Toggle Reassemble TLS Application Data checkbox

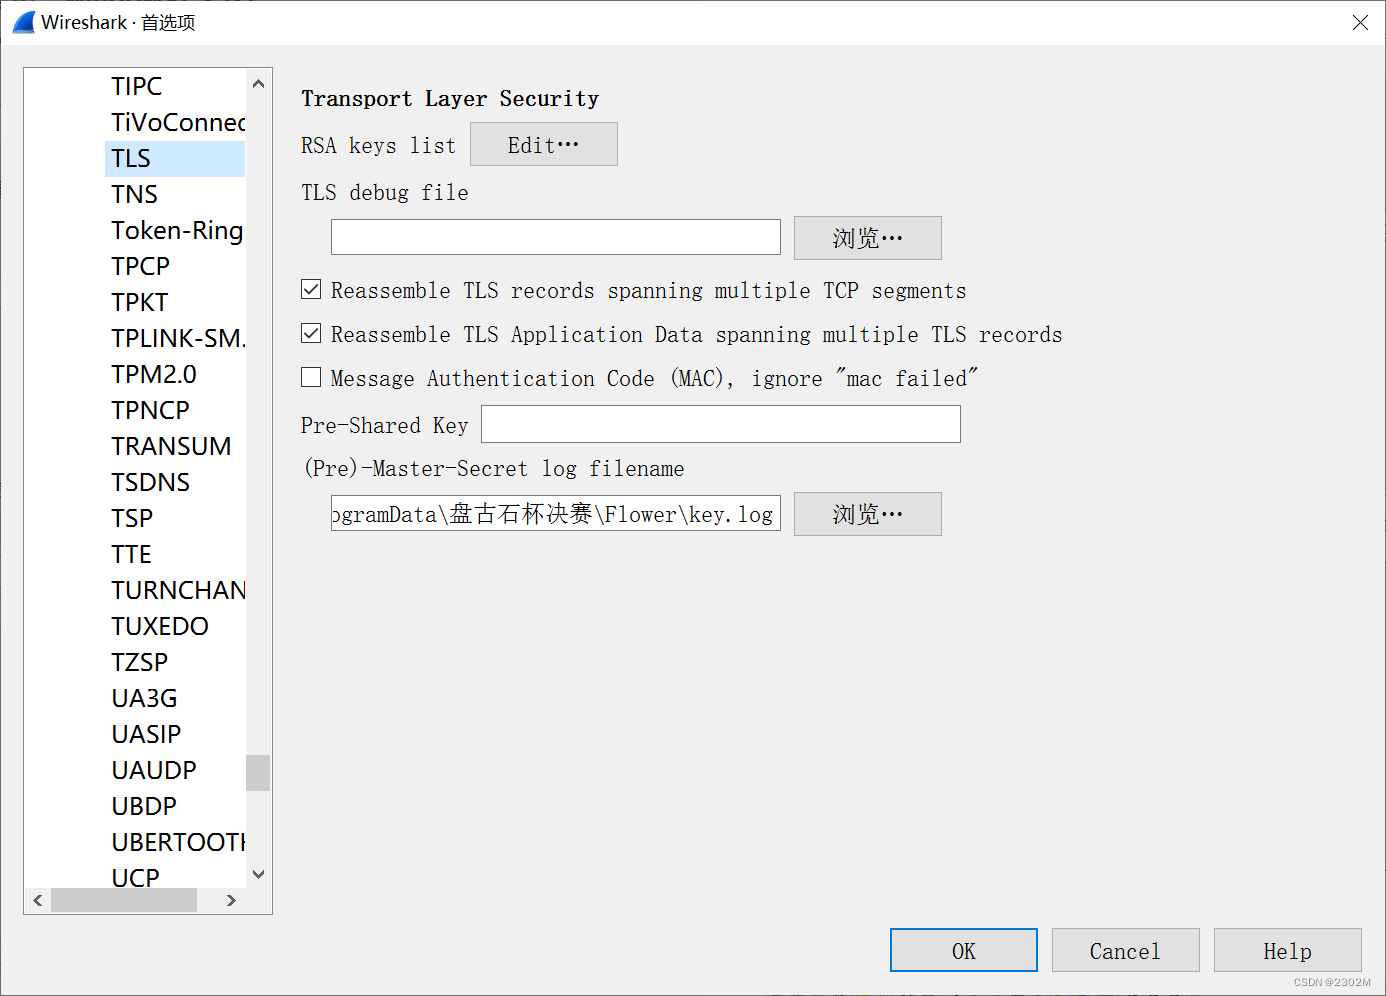point(311,334)
